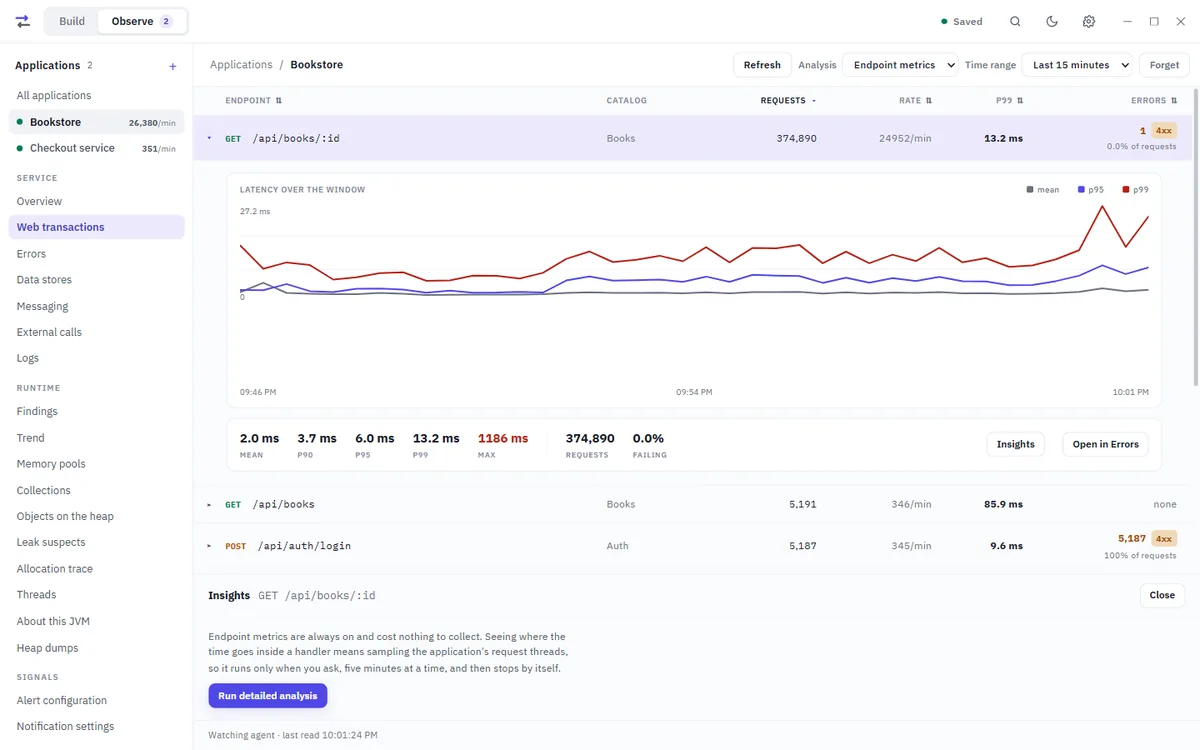
Task: Click the 24952/min rate cell
Action: click(905, 138)
